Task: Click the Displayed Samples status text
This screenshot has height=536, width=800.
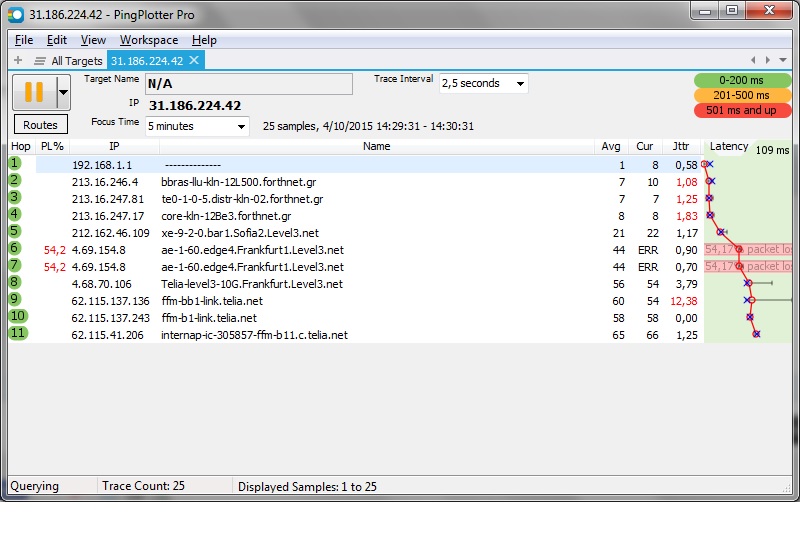Action: (307, 487)
